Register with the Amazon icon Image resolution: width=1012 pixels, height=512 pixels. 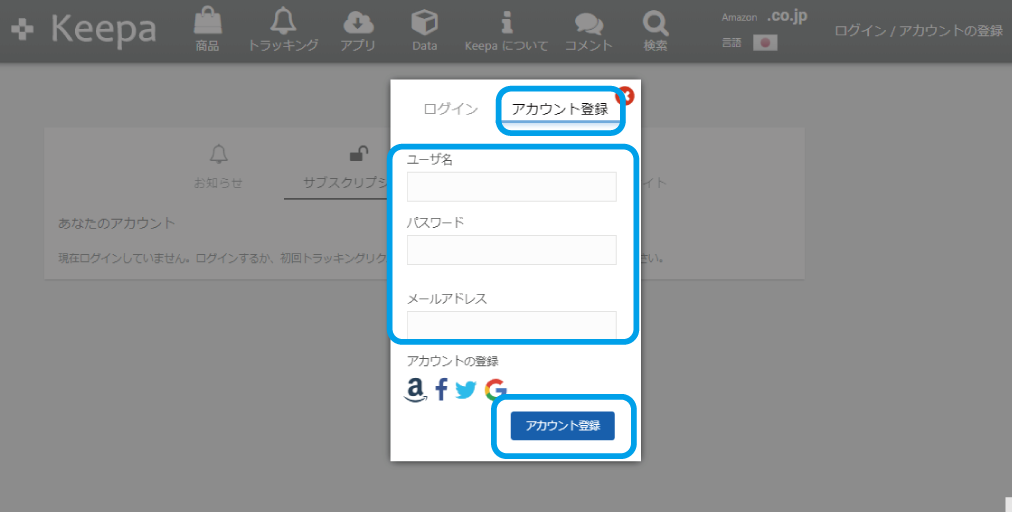[x=415, y=390]
